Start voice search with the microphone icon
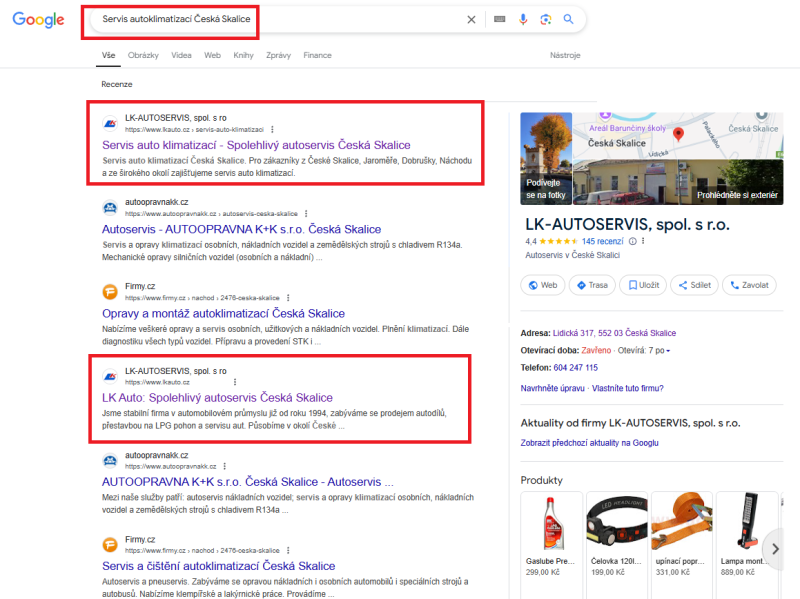 523,19
